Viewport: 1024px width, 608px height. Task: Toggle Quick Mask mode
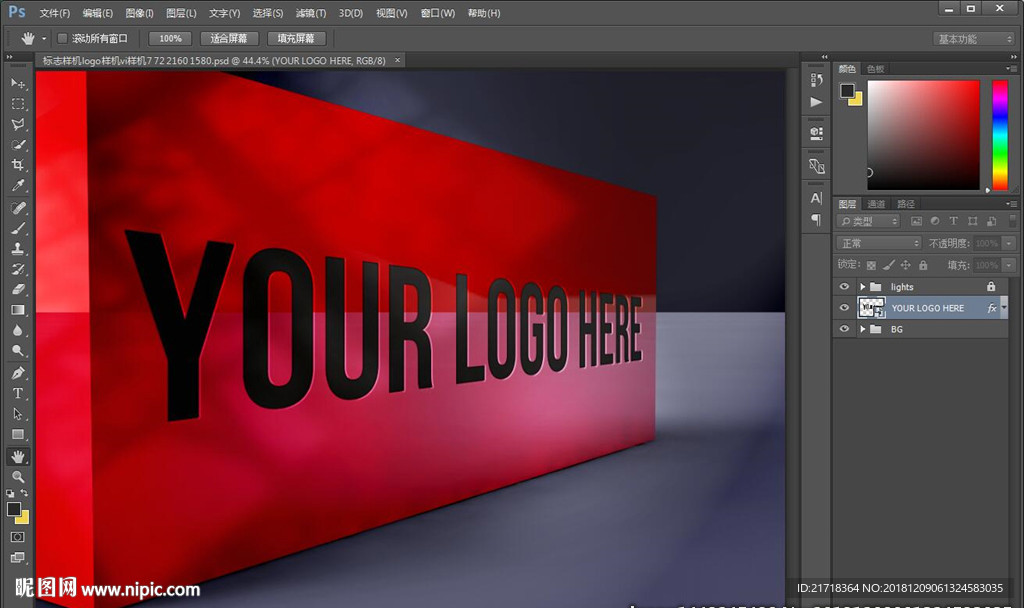click(18, 537)
